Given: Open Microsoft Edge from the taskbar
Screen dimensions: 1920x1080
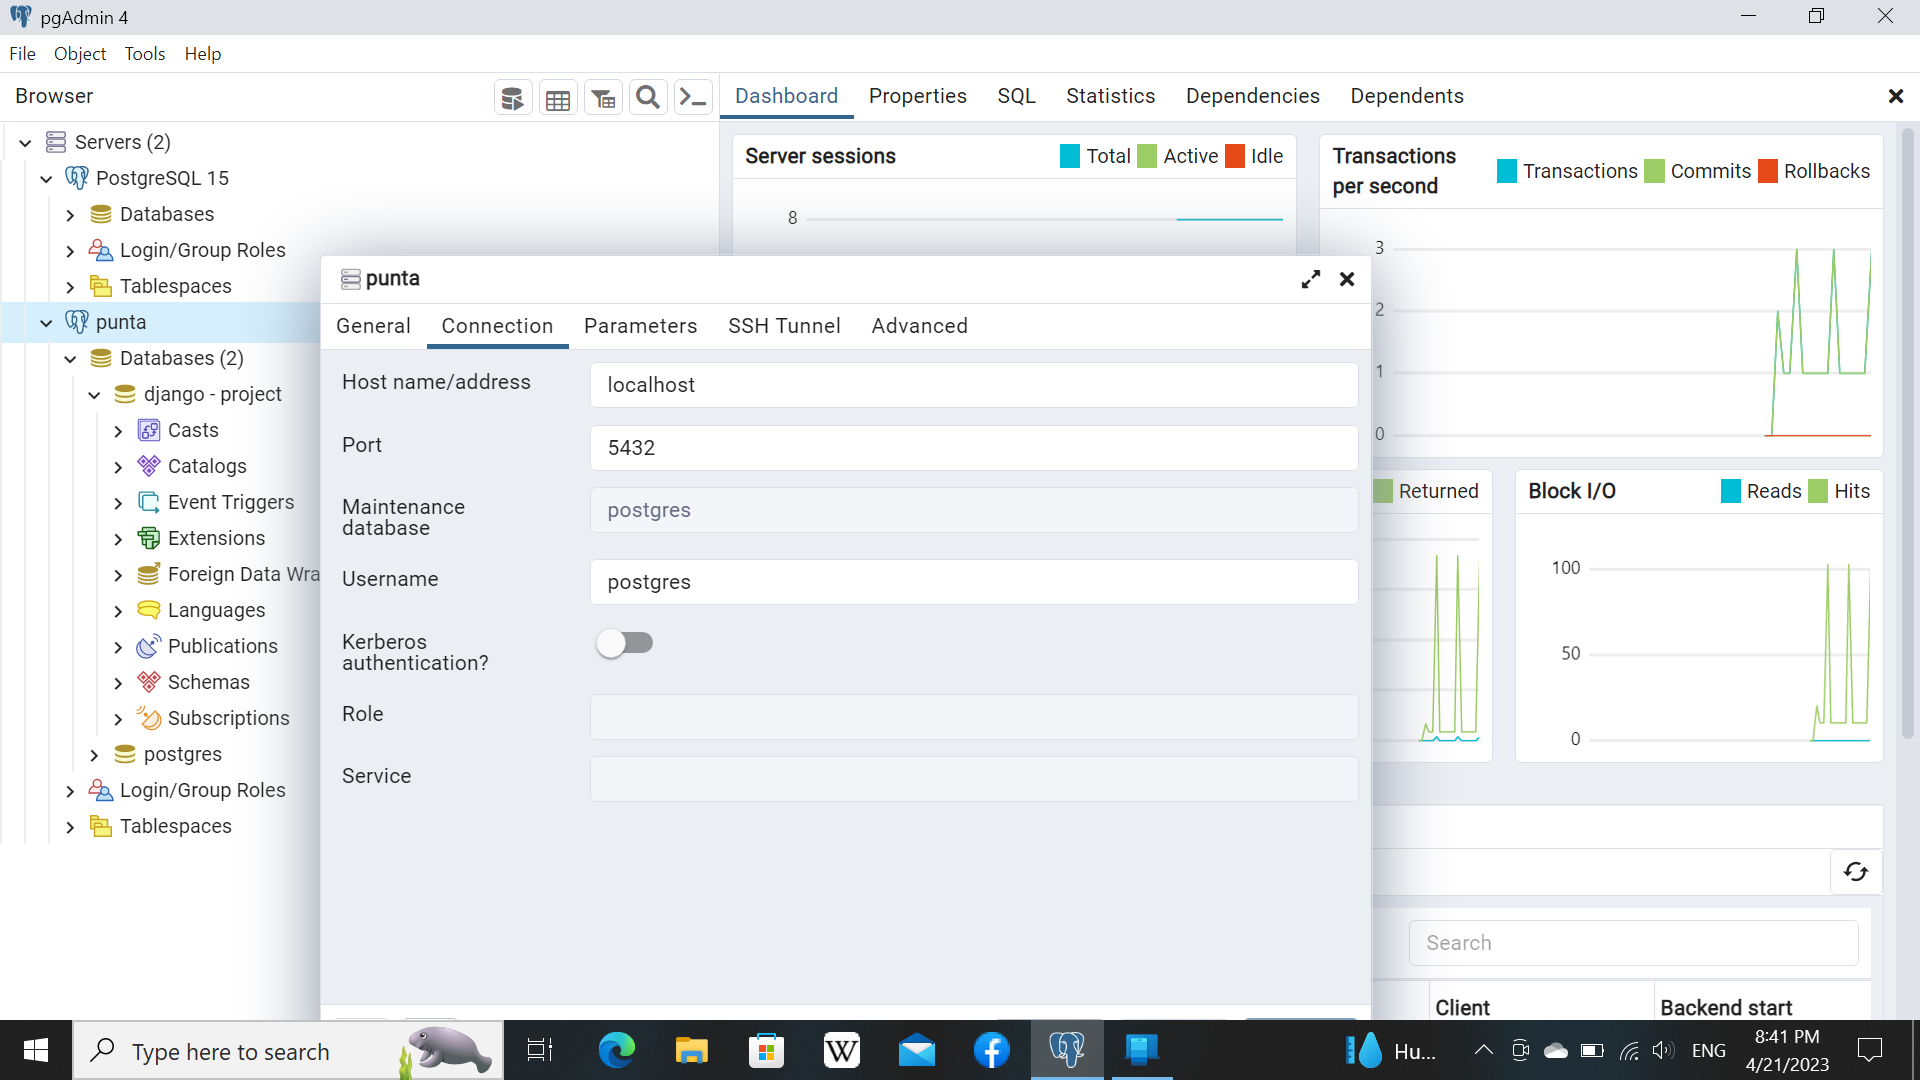Looking at the screenshot, I should (617, 1050).
